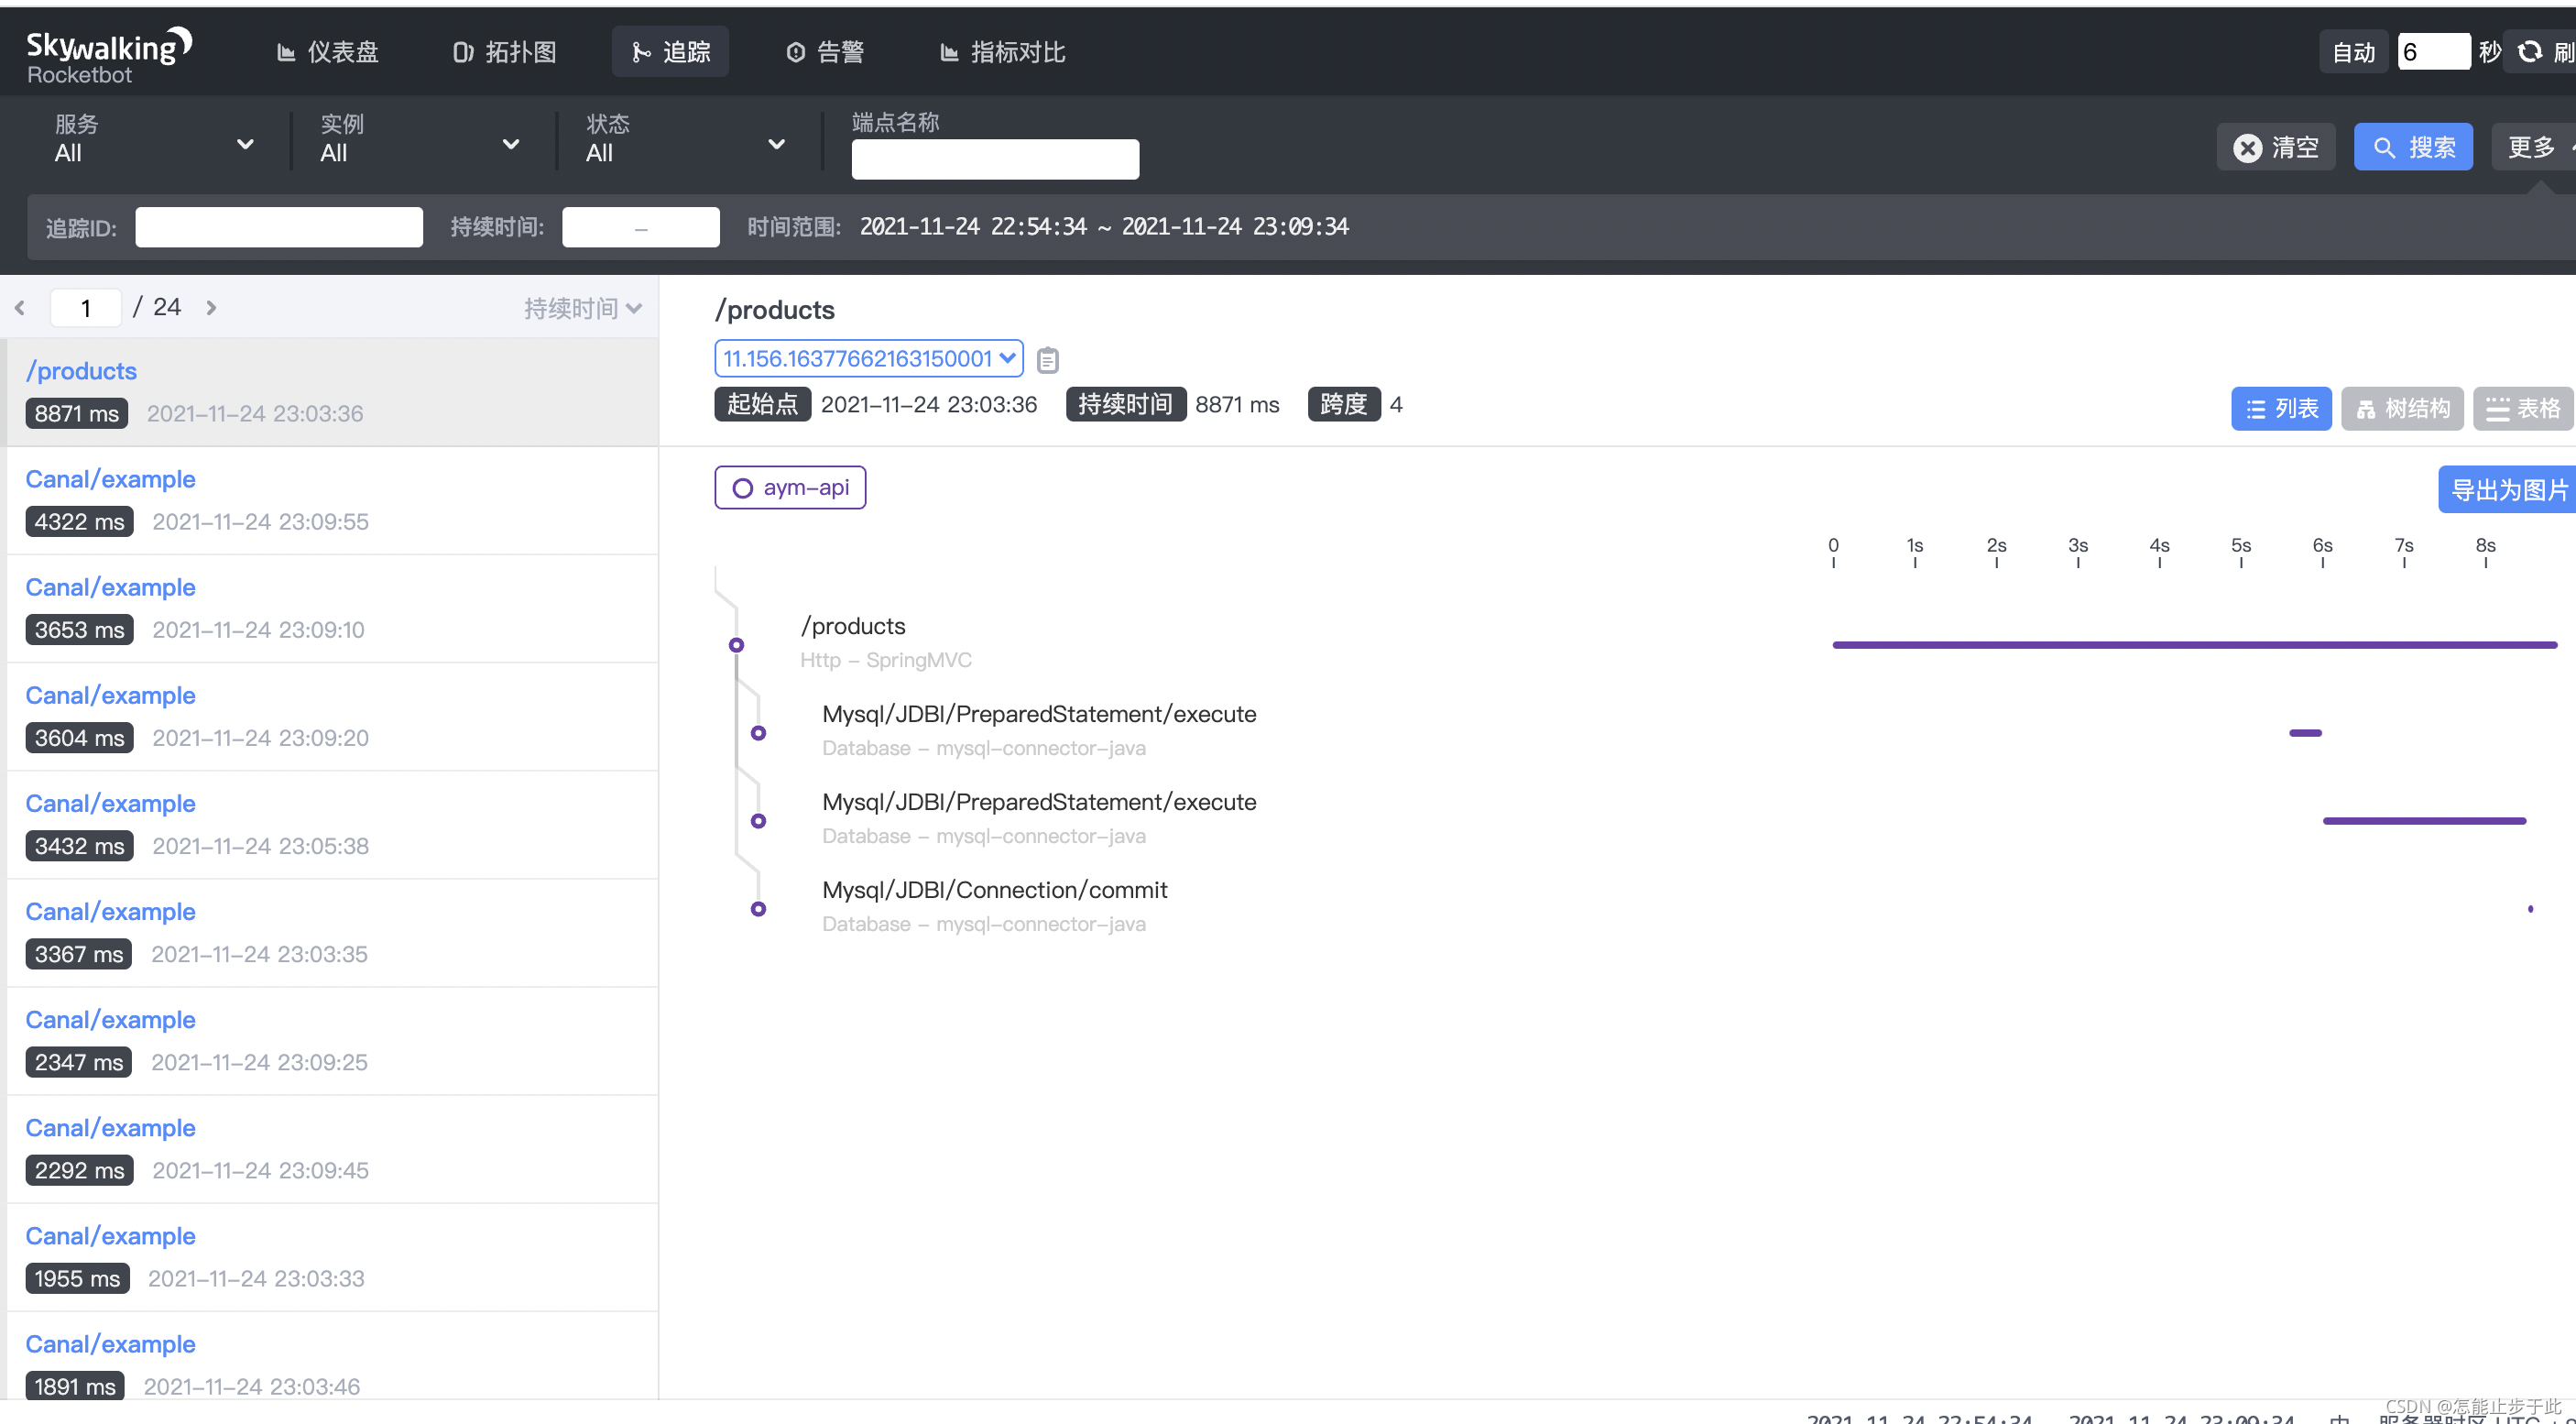
Task: Expand the 实例 instance dropdown
Action: coord(420,140)
